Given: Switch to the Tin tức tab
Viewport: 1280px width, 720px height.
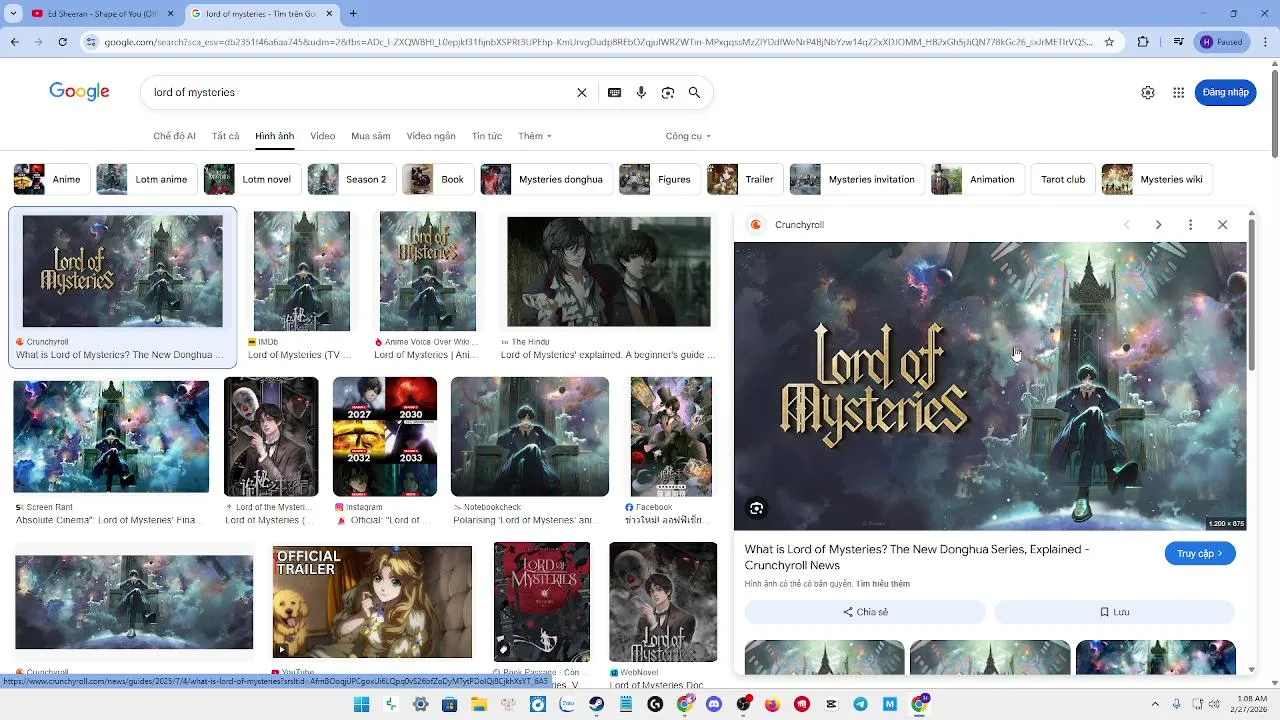Looking at the screenshot, I should pyautogui.click(x=487, y=136).
